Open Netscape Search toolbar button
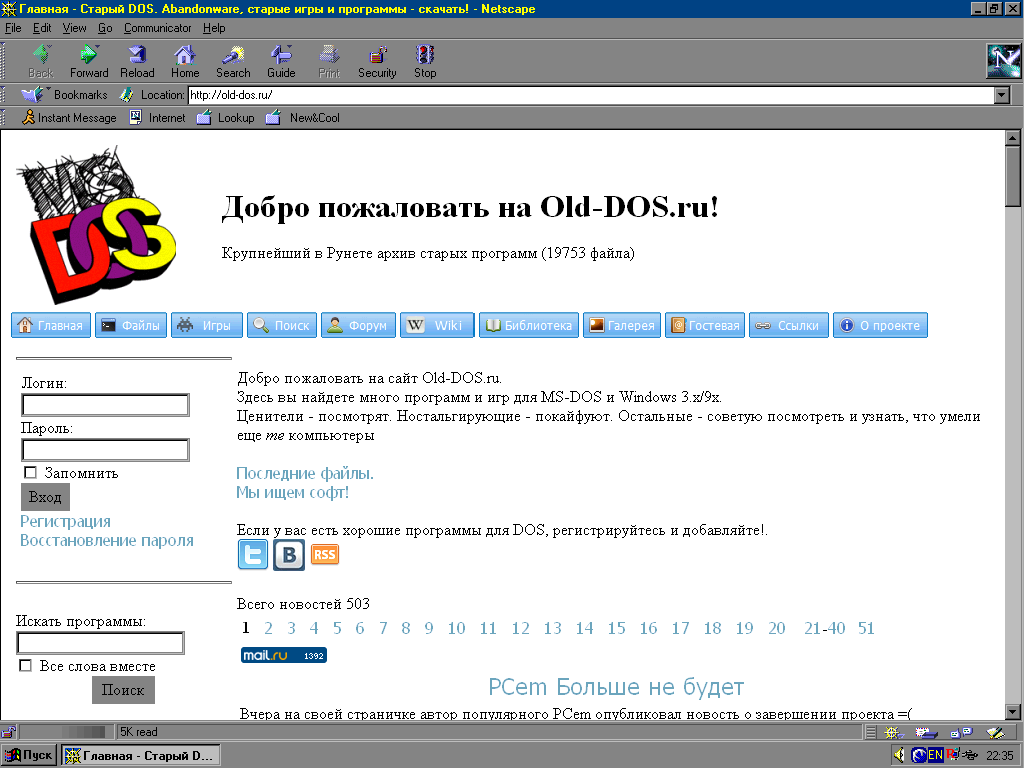 click(x=233, y=61)
